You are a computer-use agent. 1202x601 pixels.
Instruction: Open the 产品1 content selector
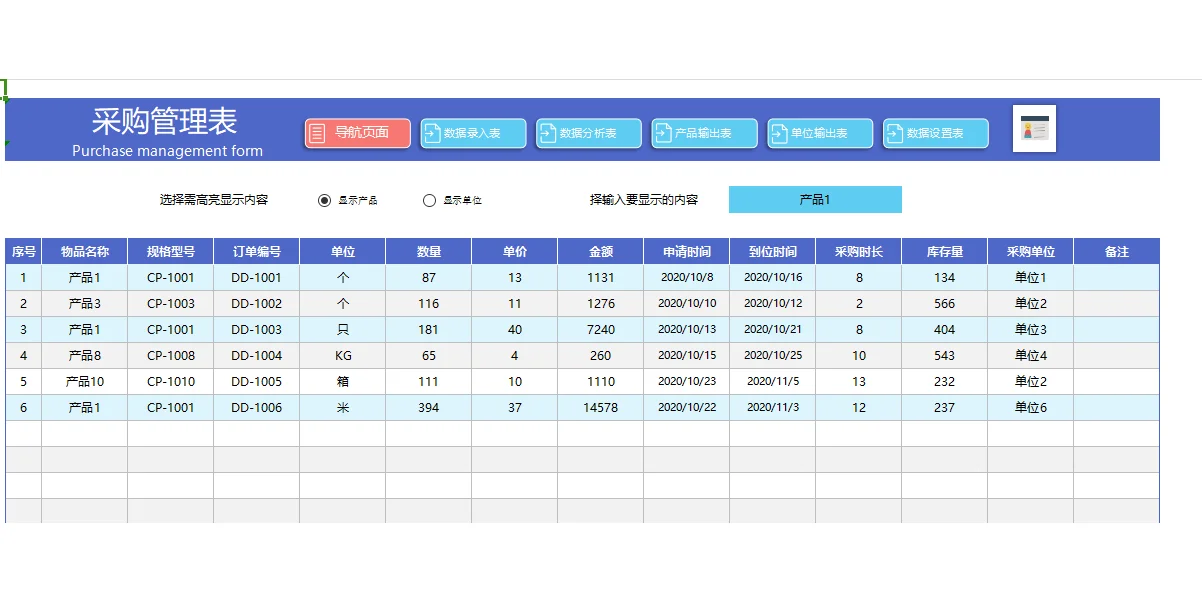[x=815, y=200]
